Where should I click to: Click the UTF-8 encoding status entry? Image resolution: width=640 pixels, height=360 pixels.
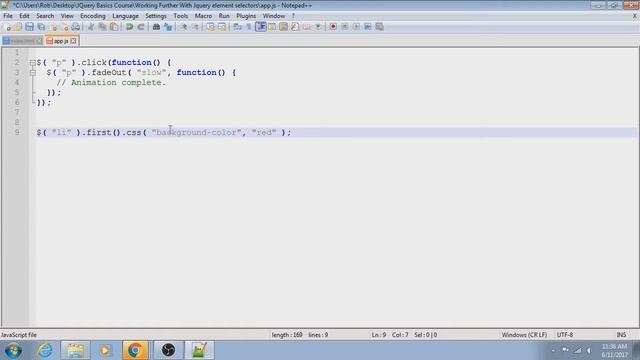565,335
